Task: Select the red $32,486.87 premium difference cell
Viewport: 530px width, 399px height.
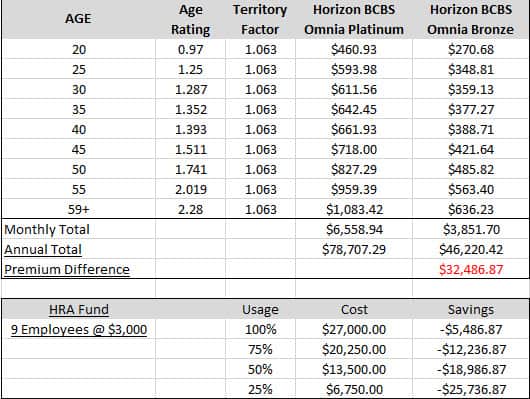Action: 471,269
